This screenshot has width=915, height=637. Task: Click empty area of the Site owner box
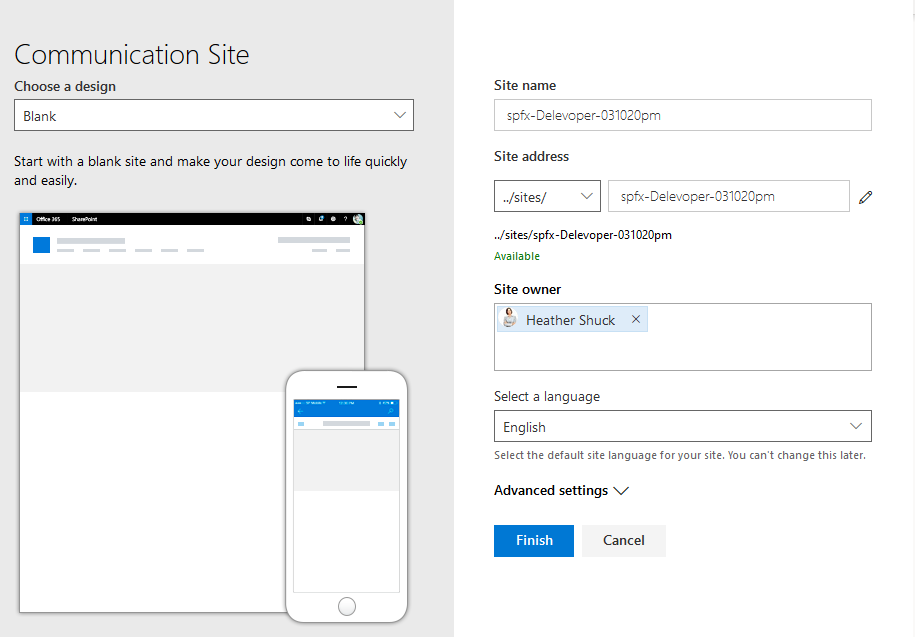682,352
